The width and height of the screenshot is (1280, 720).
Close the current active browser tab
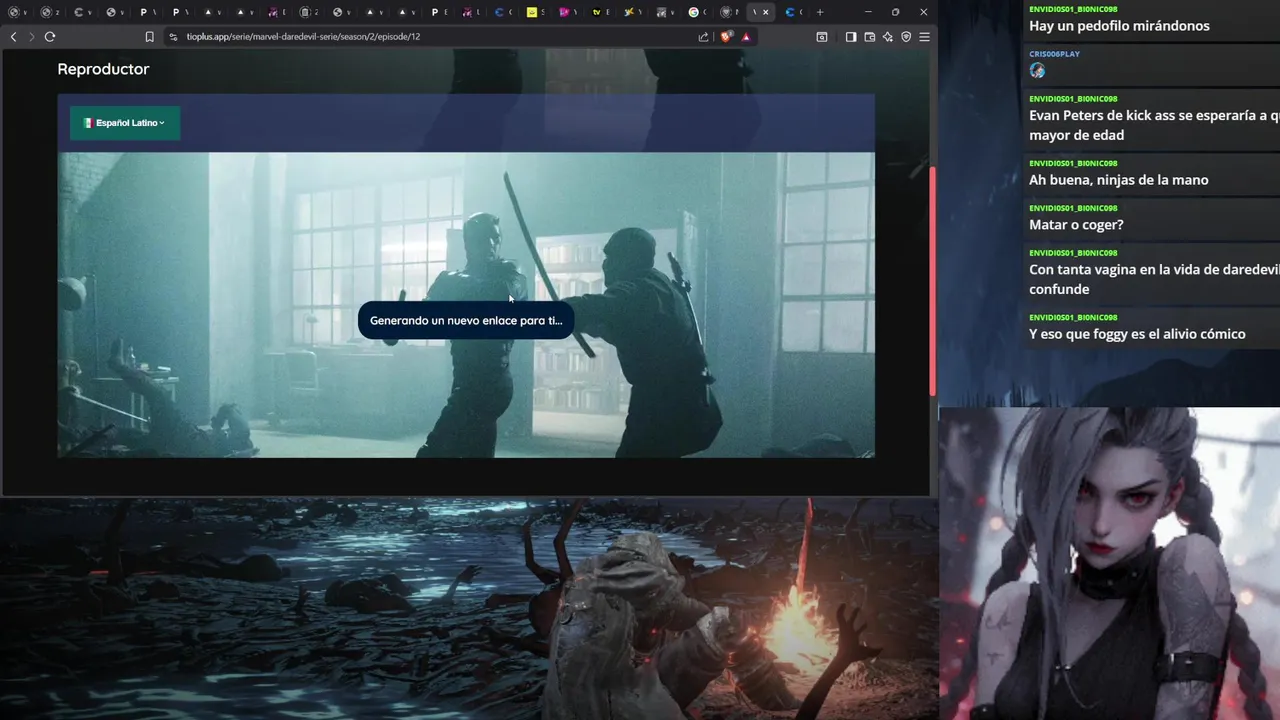(x=766, y=12)
